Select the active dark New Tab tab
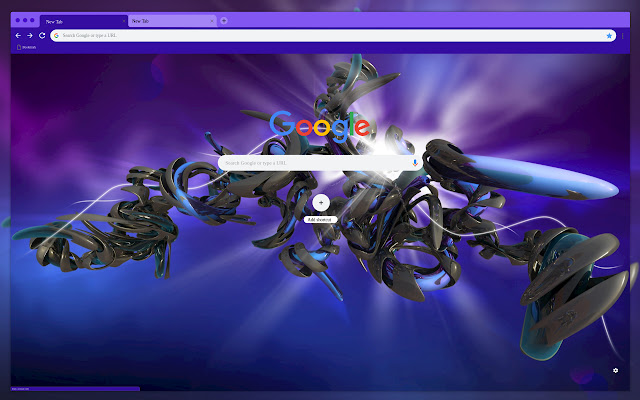Screen dimensions: 640x400 click(x=84, y=21)
